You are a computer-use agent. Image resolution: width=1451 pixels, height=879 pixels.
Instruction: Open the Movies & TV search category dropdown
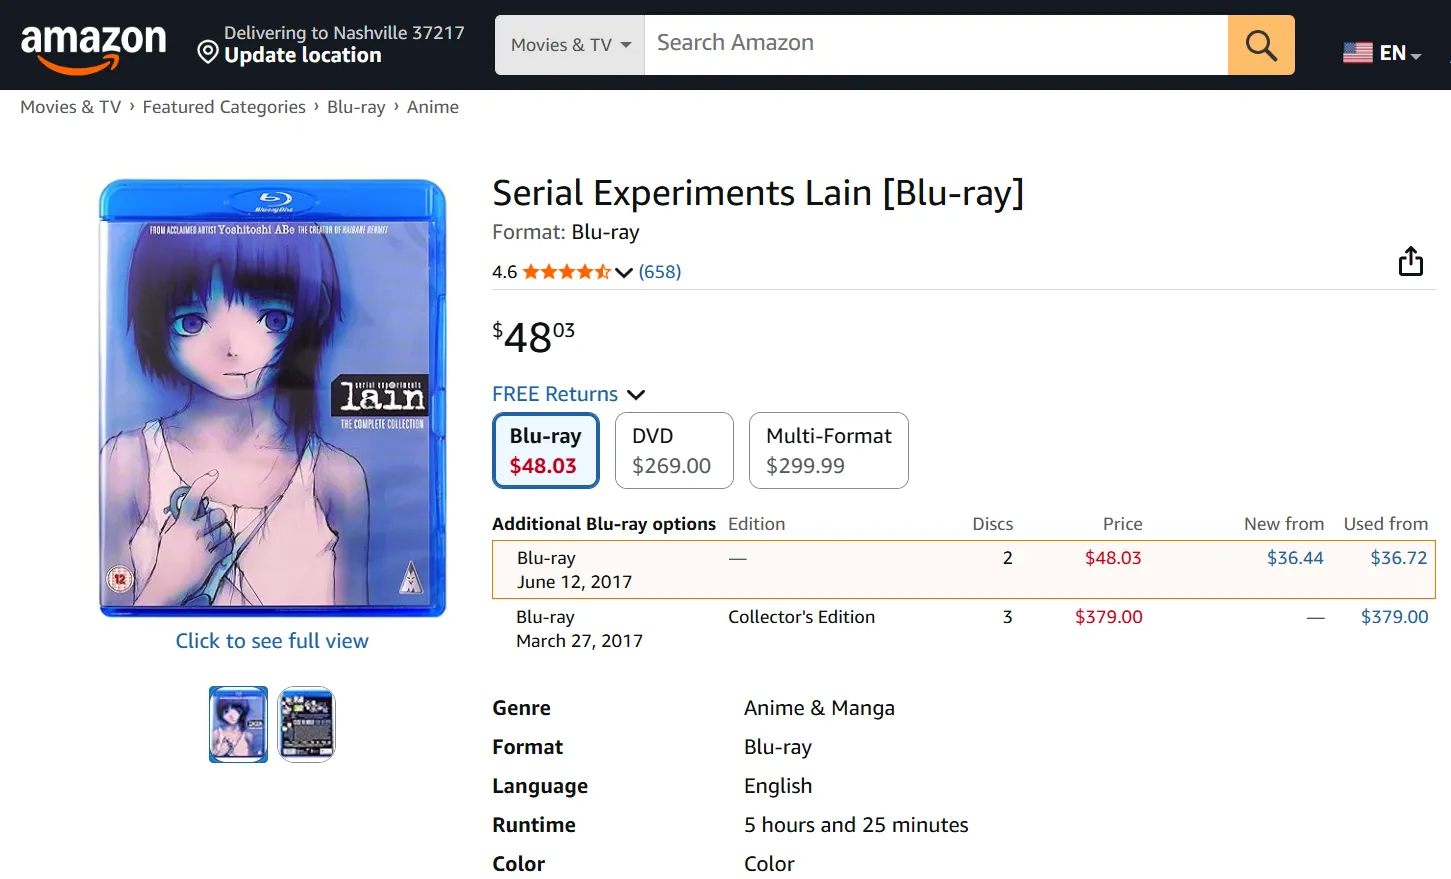coord(570,45)
